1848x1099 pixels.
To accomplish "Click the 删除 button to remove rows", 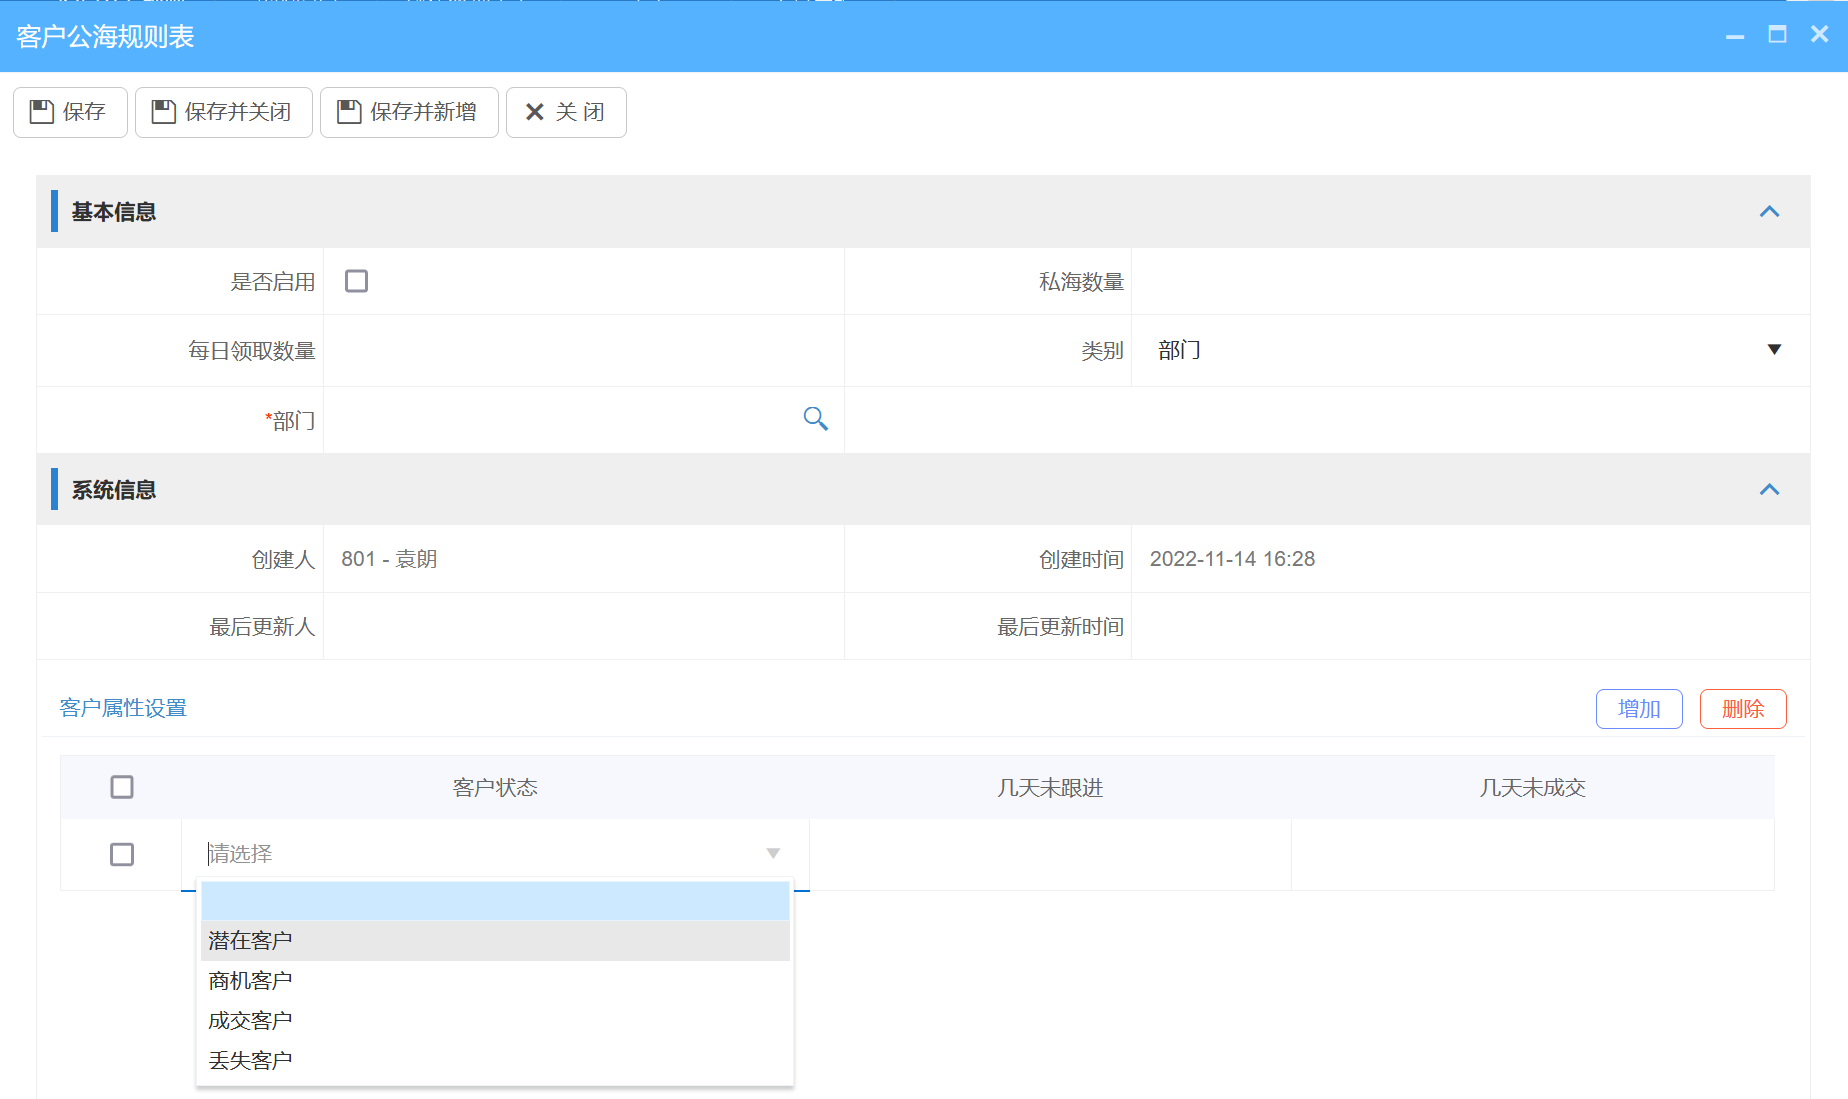I will click(1742, 708).
